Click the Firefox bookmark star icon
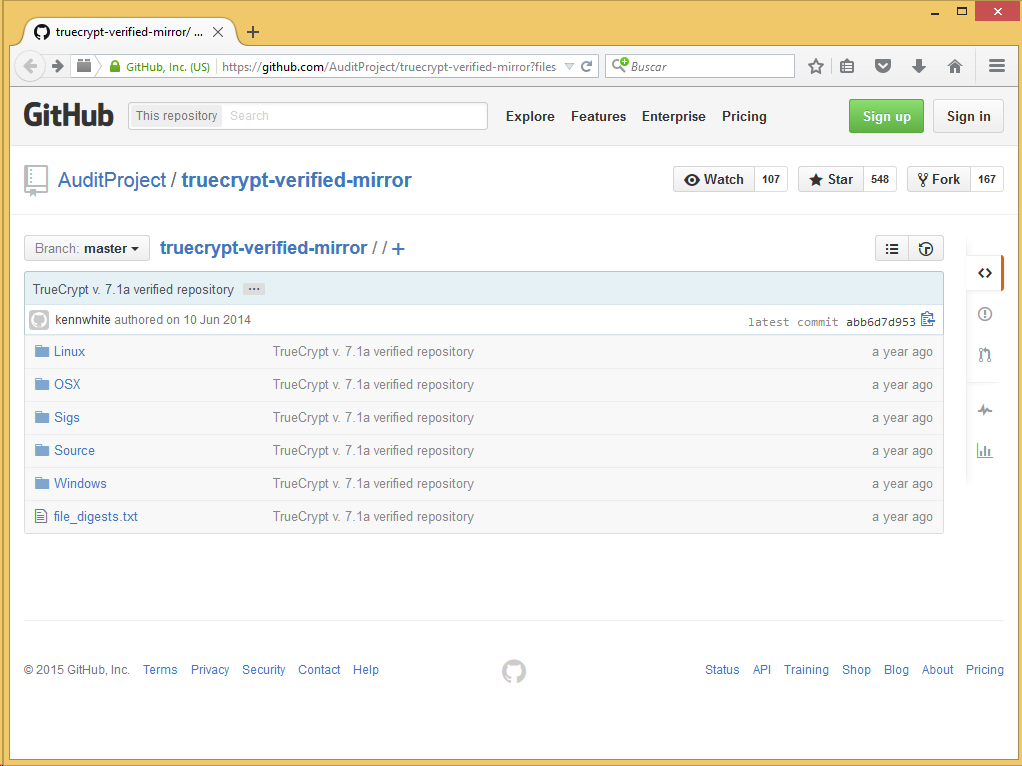Viewport: 1022px width, 766px height. pos(815,66)
